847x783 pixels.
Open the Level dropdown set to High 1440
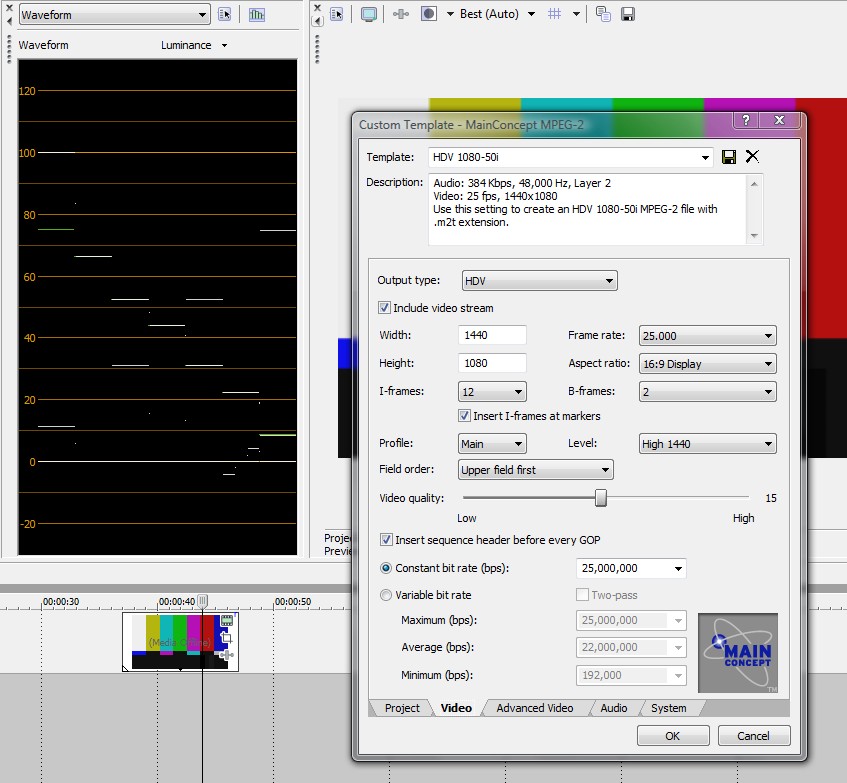[708, 444]
